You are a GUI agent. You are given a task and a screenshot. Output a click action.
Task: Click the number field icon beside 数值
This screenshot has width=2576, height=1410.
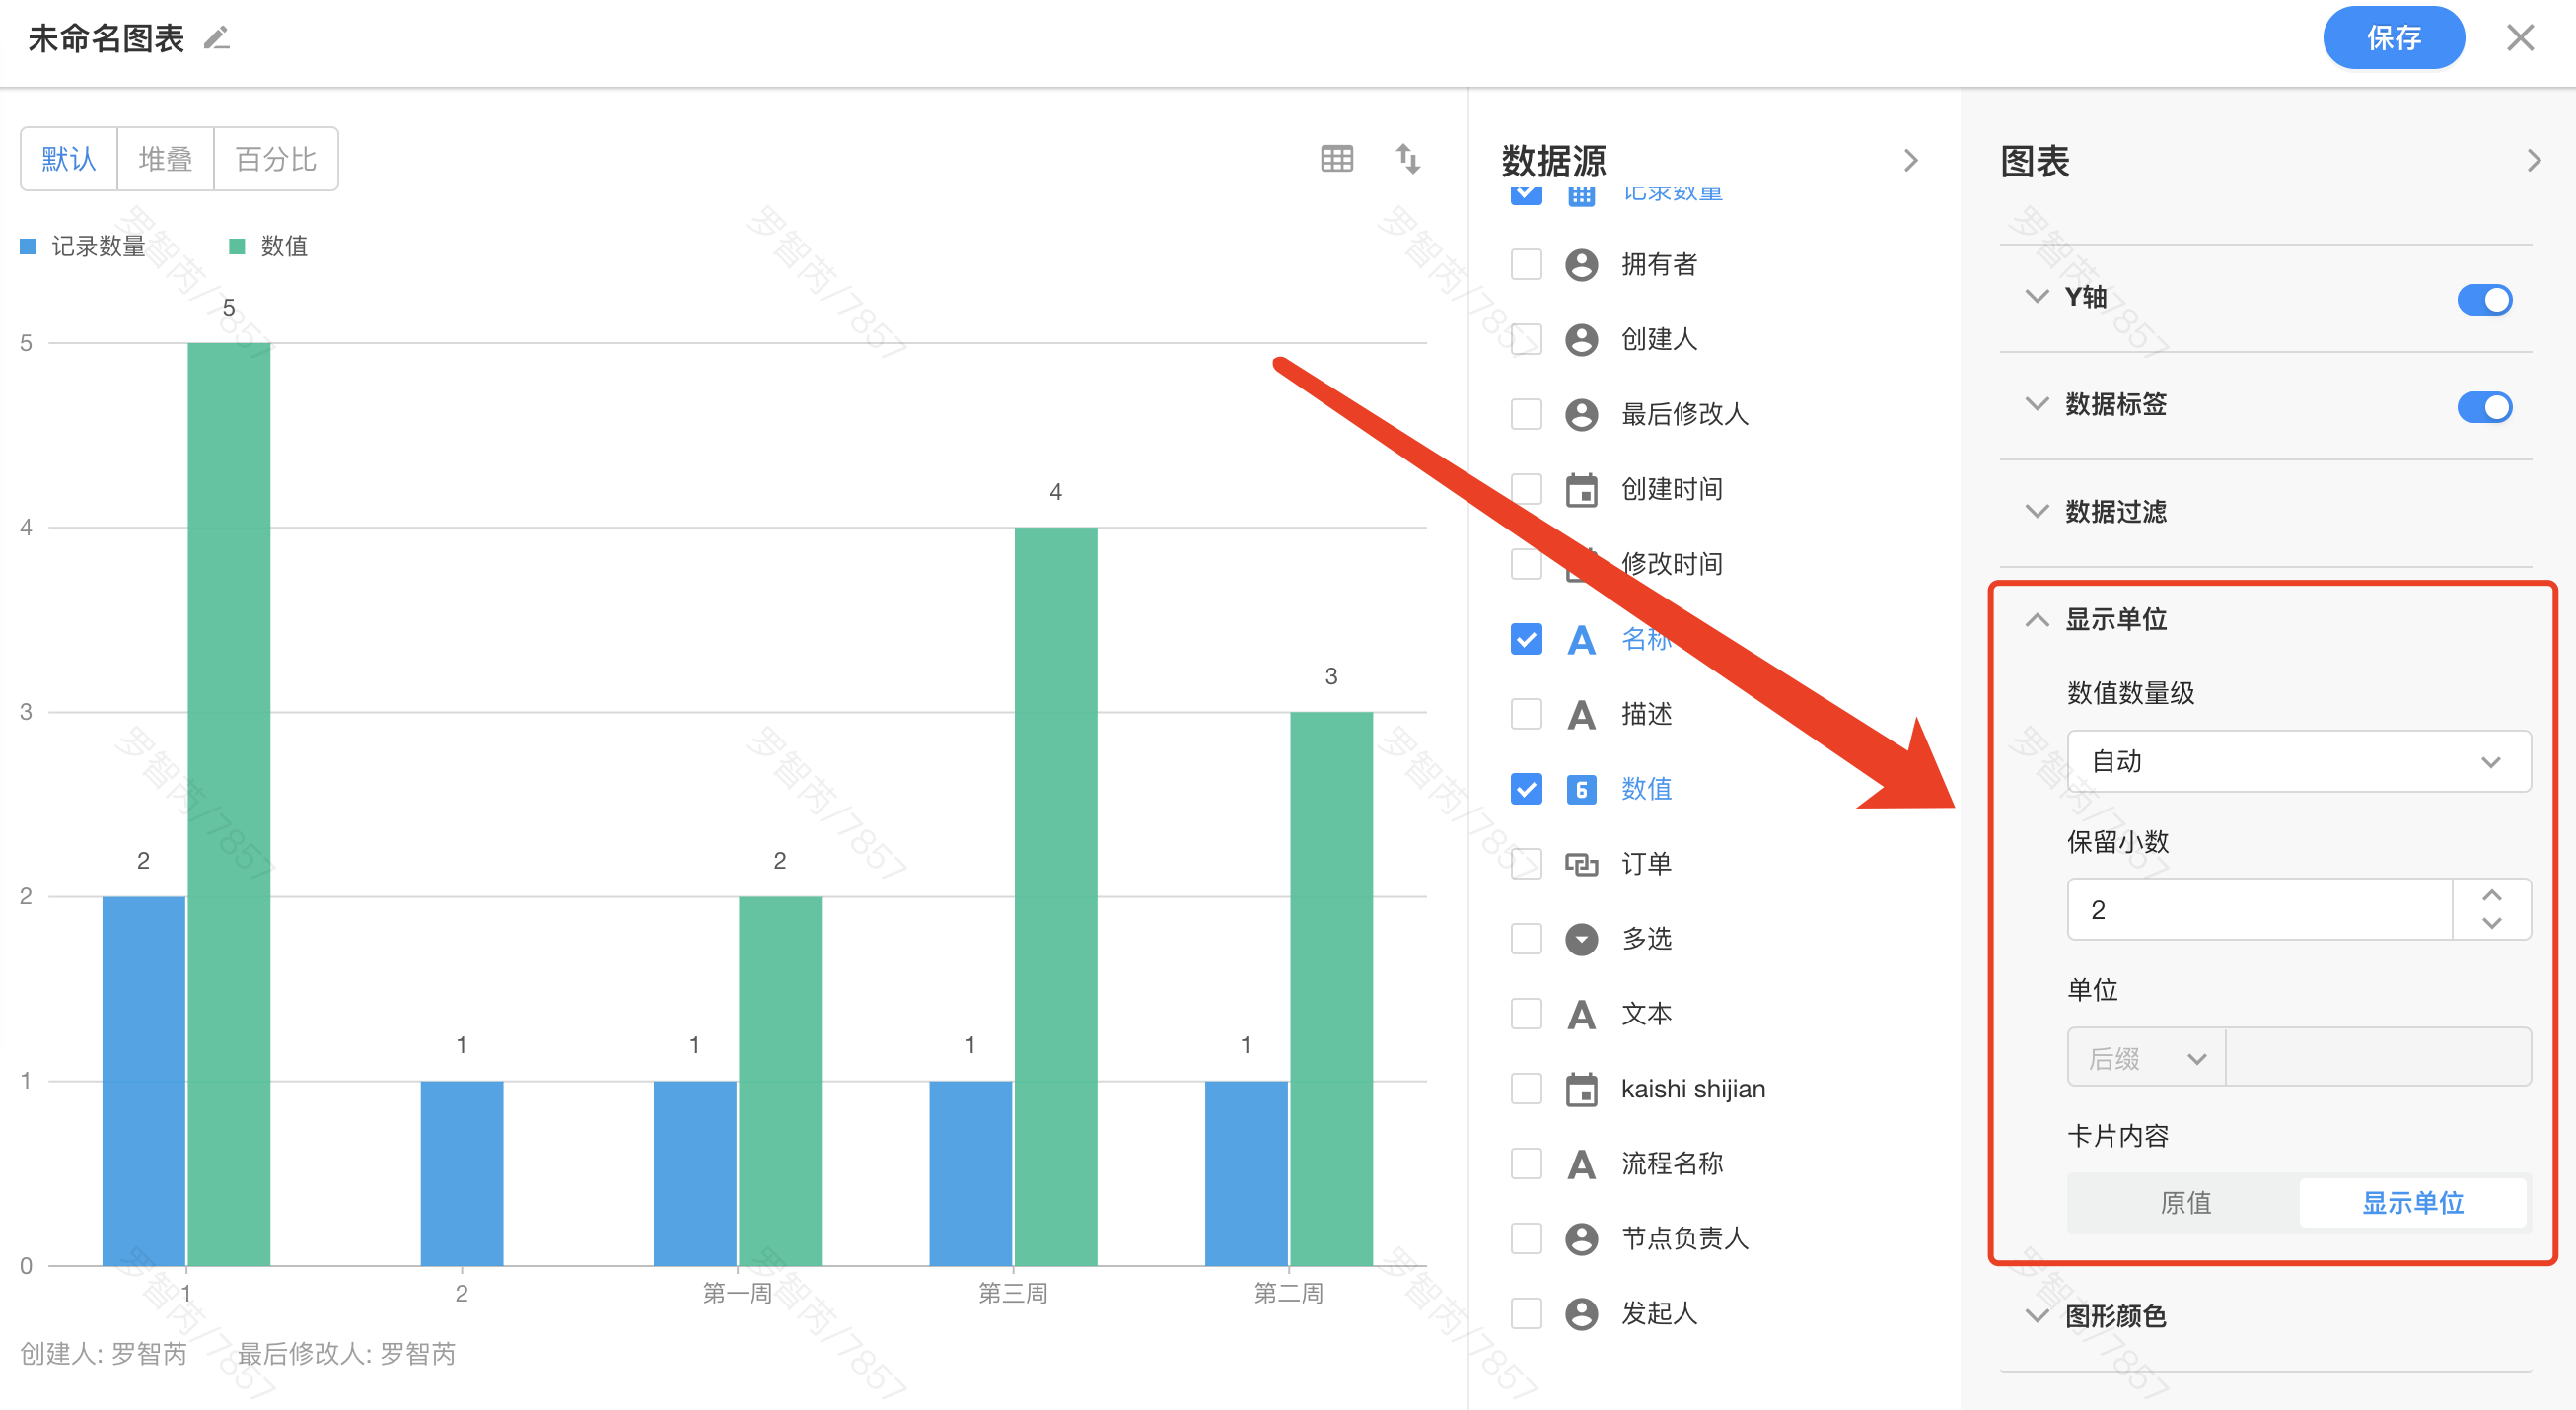point(1580,789)
